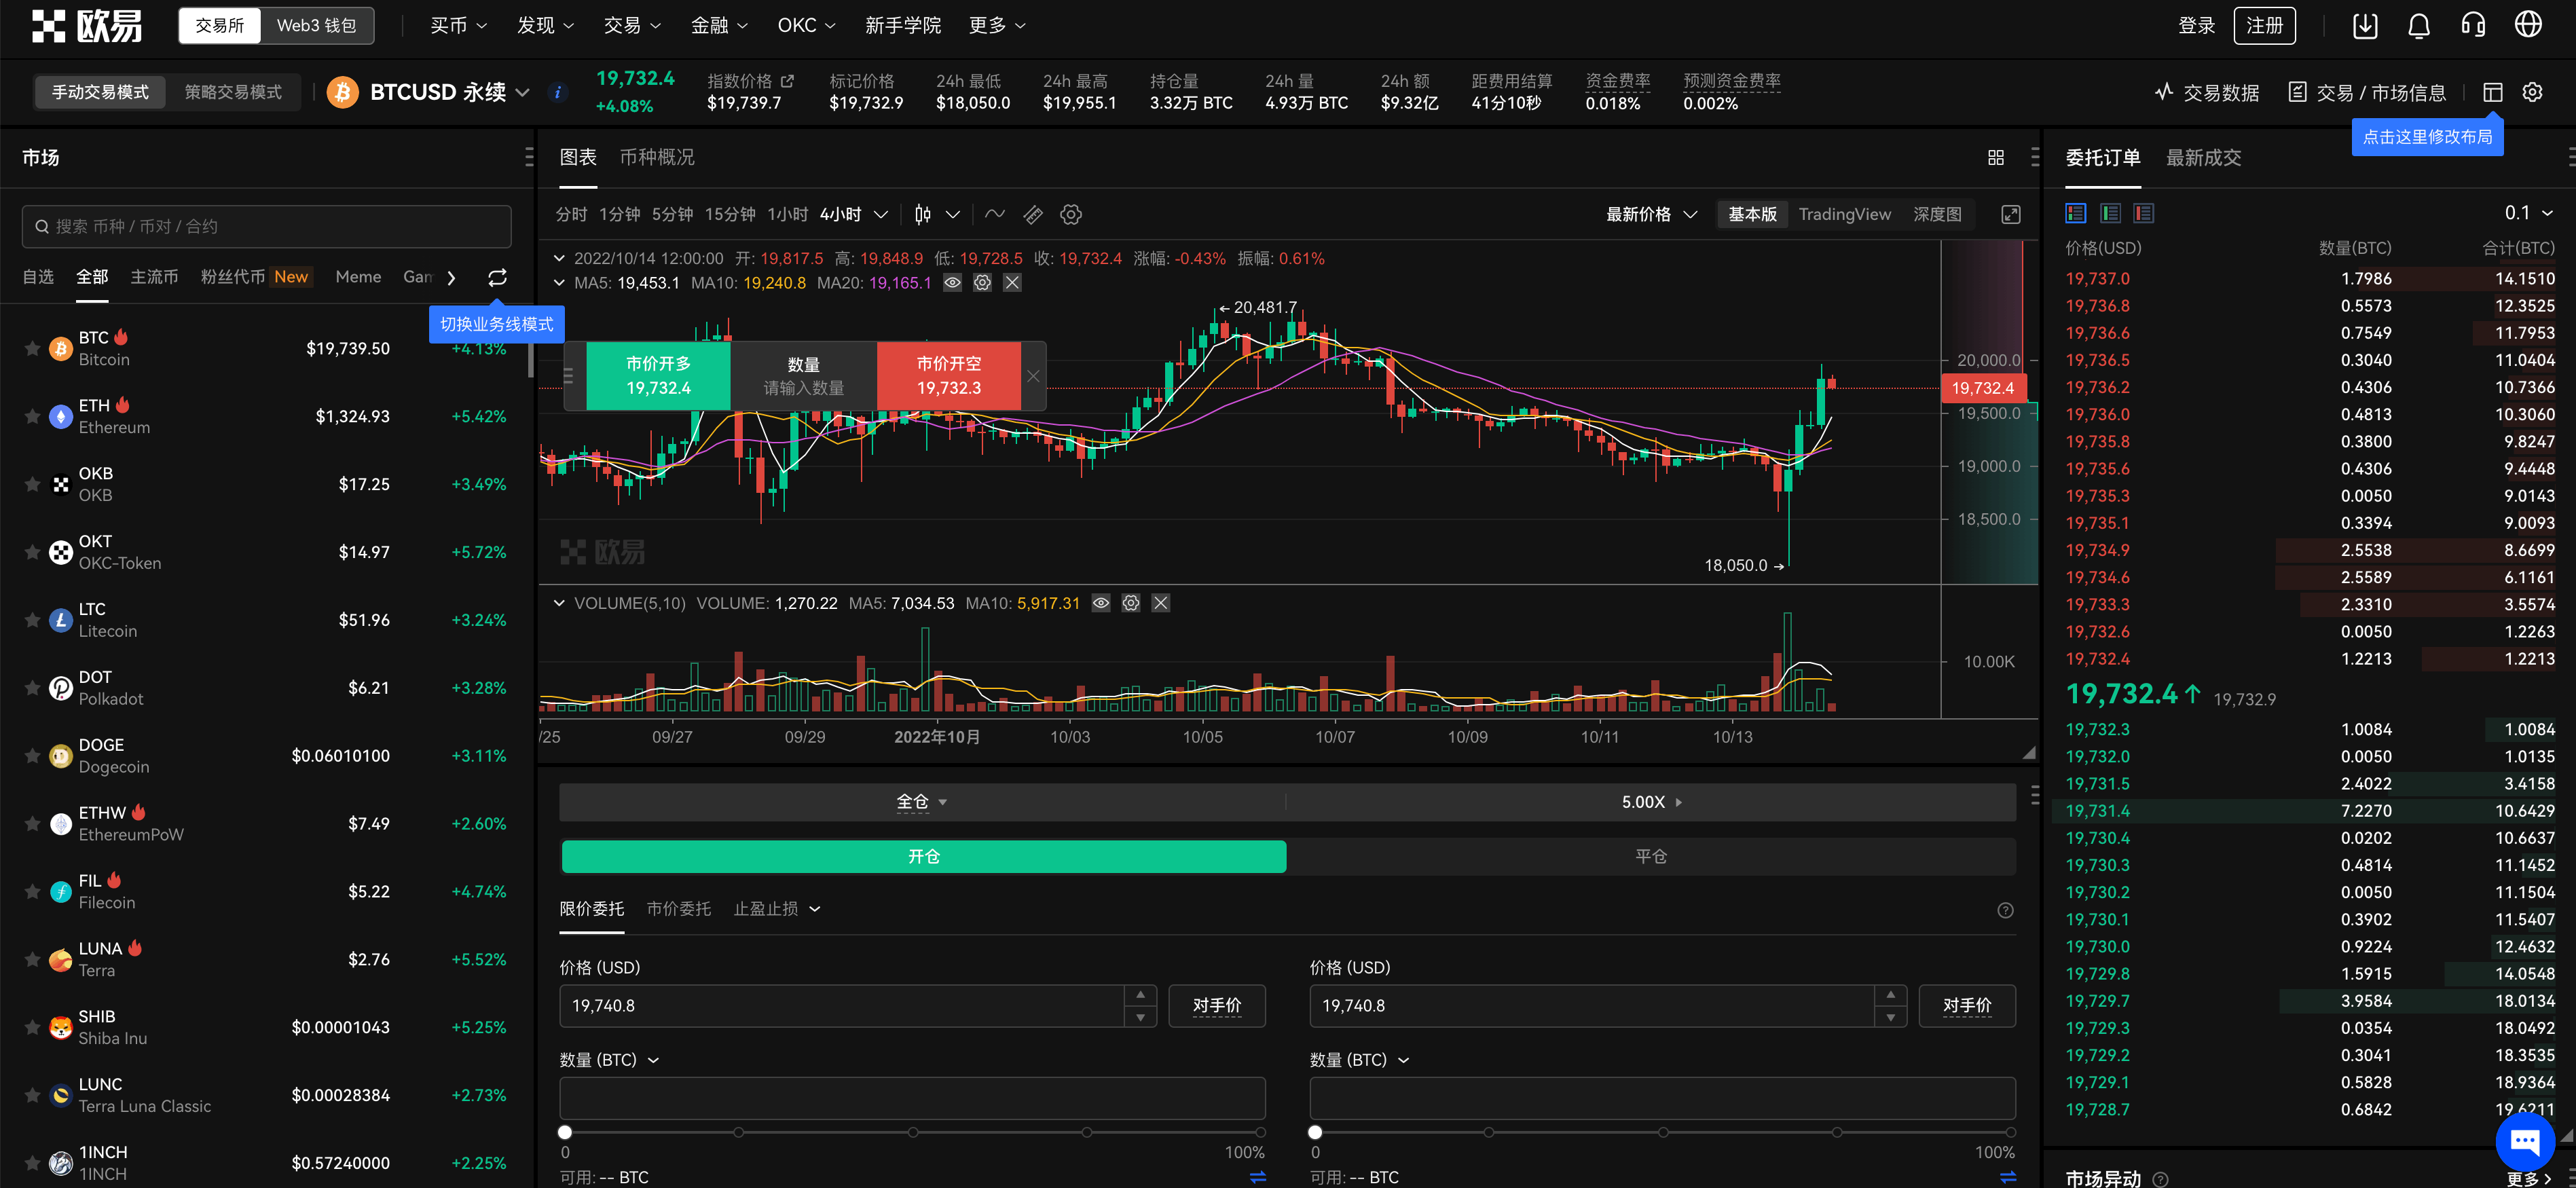Favorite DOGE with its star
This screenshot has height=1188, width=2576.
32,756
